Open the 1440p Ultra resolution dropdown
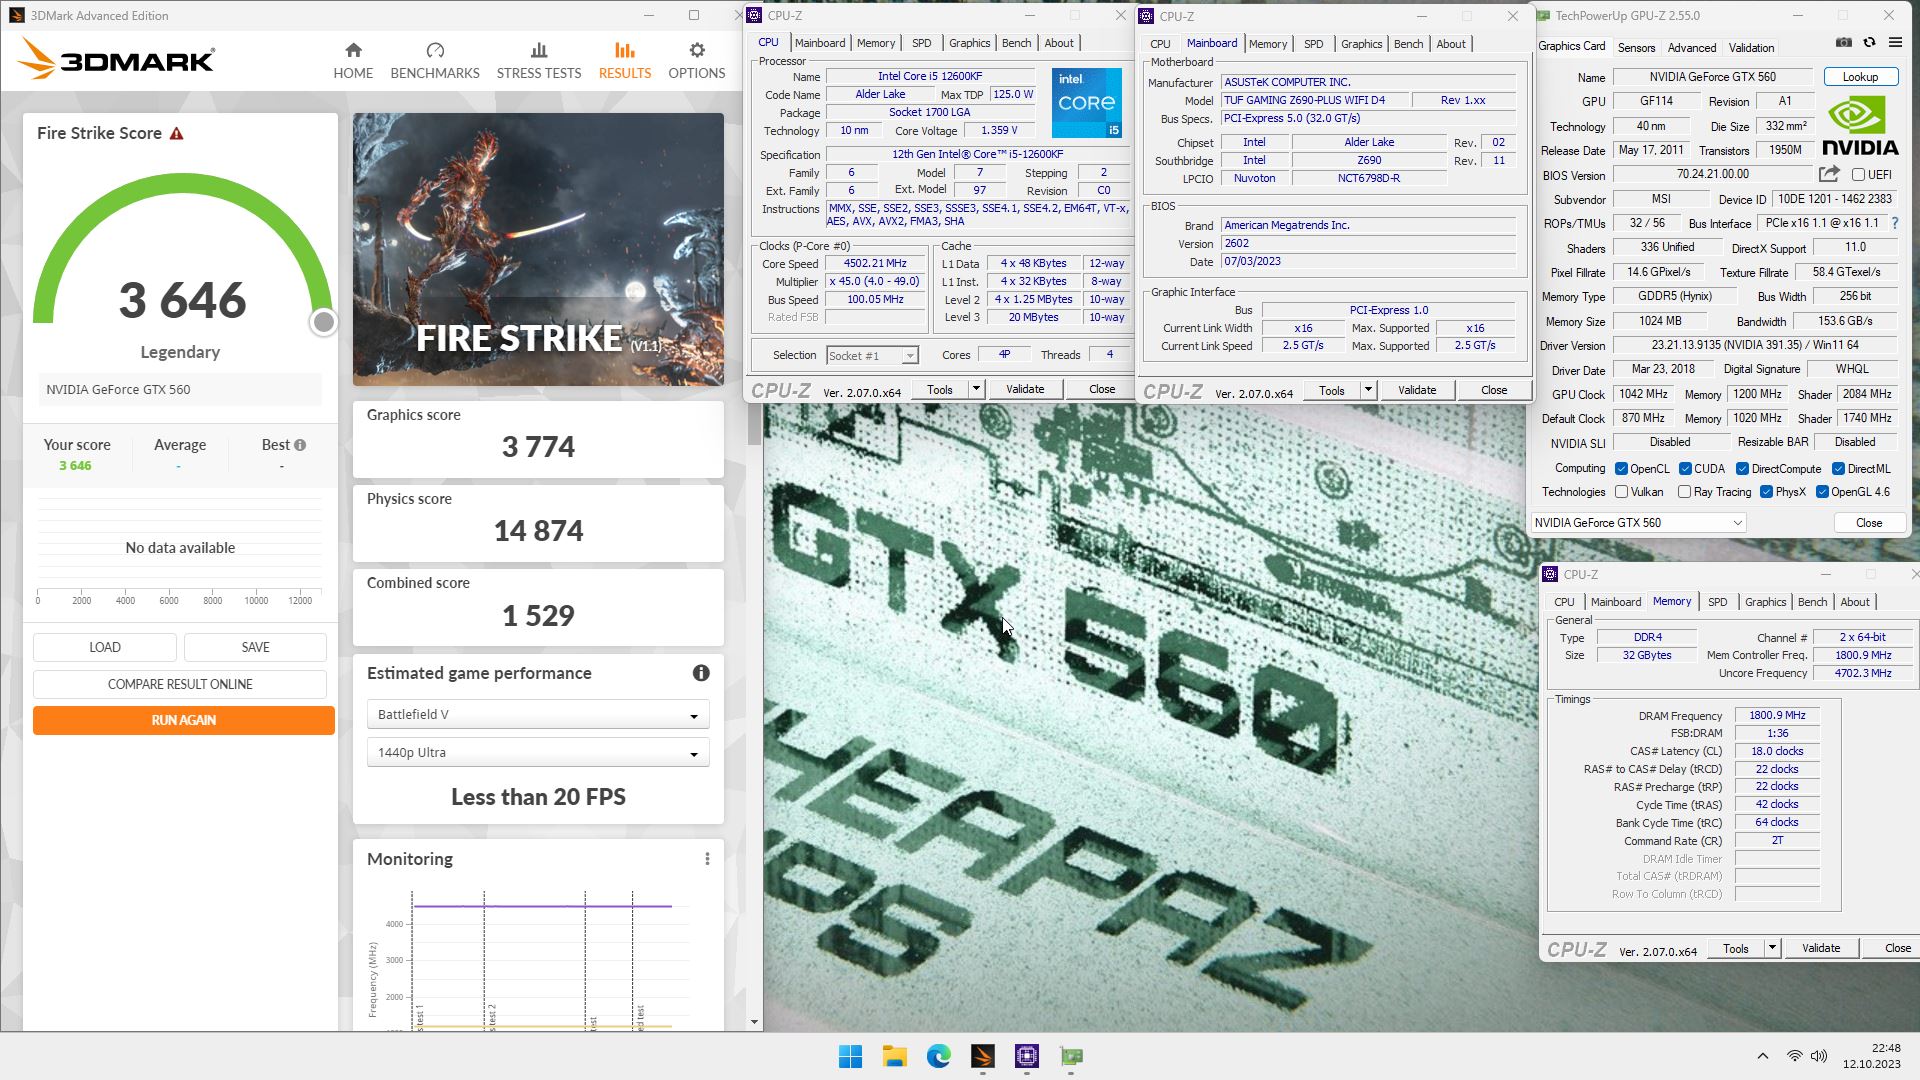This screenshot has width=1920, height=1080. (x=538, y=752)
